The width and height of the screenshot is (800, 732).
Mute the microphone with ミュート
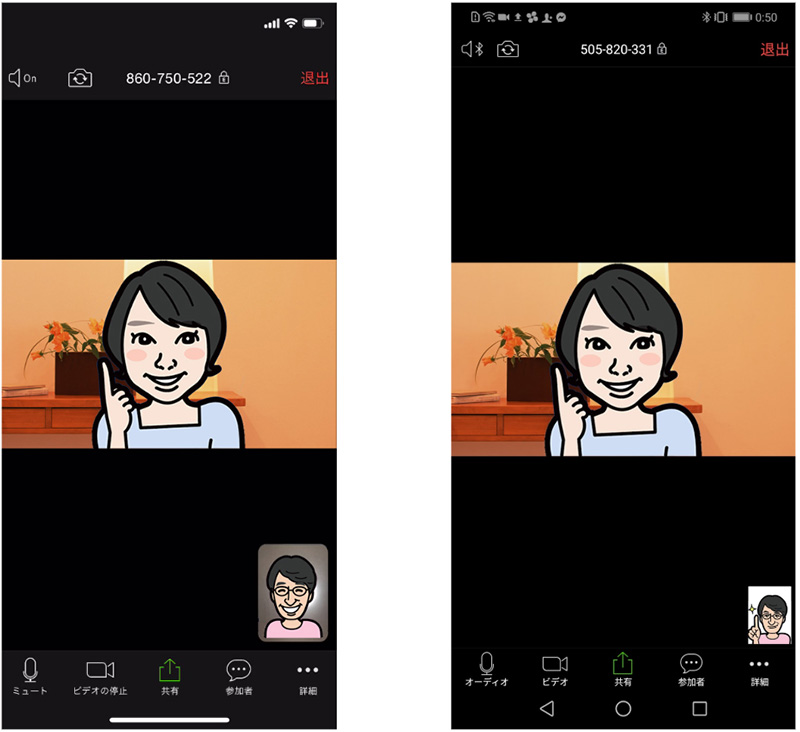pos(30,675)
